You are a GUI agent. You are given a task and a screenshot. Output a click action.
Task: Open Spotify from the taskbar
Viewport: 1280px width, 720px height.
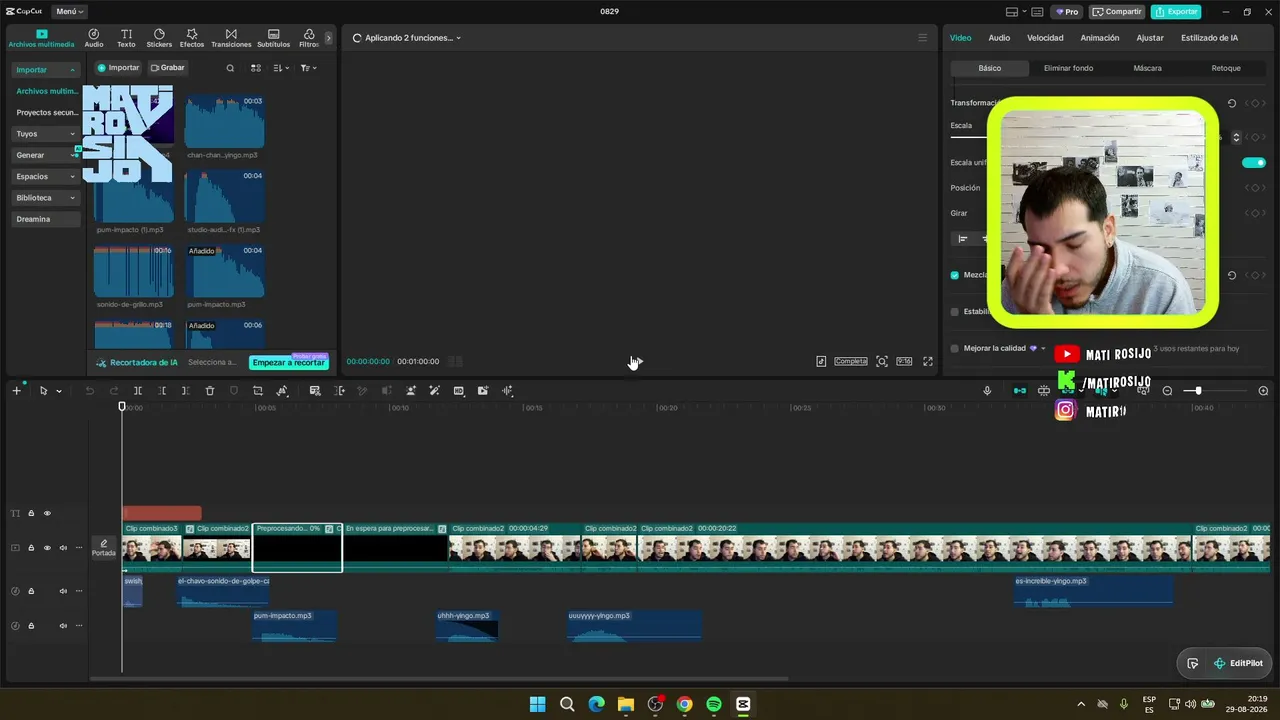[x=714, y=704]
